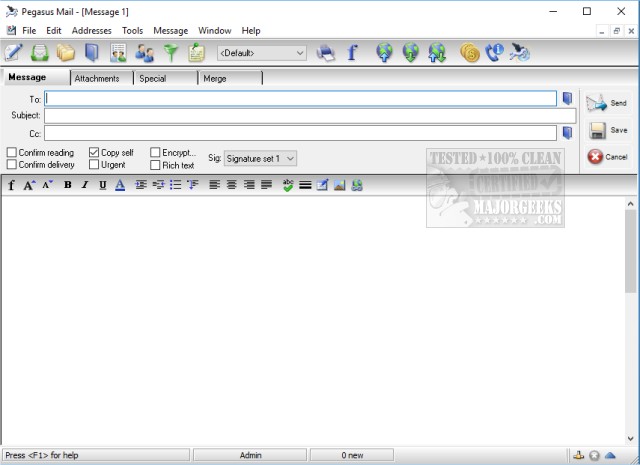This screenshot has width=640, height=465.
Task: Align text left
Action: [x=214, y=185]
